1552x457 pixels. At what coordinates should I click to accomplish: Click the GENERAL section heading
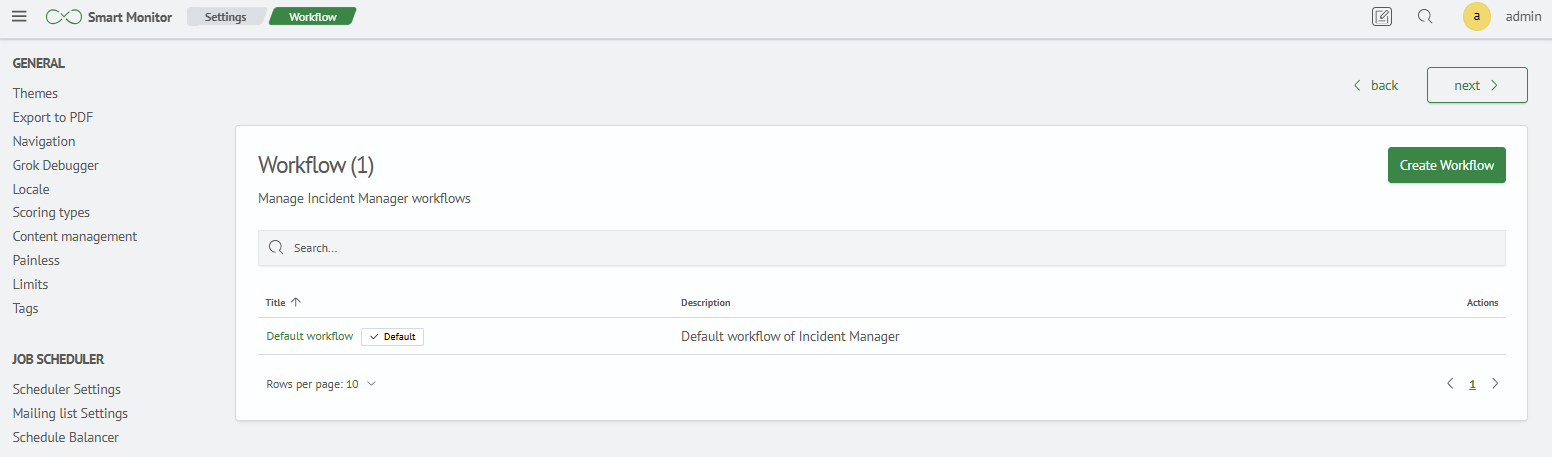point(39,63)
